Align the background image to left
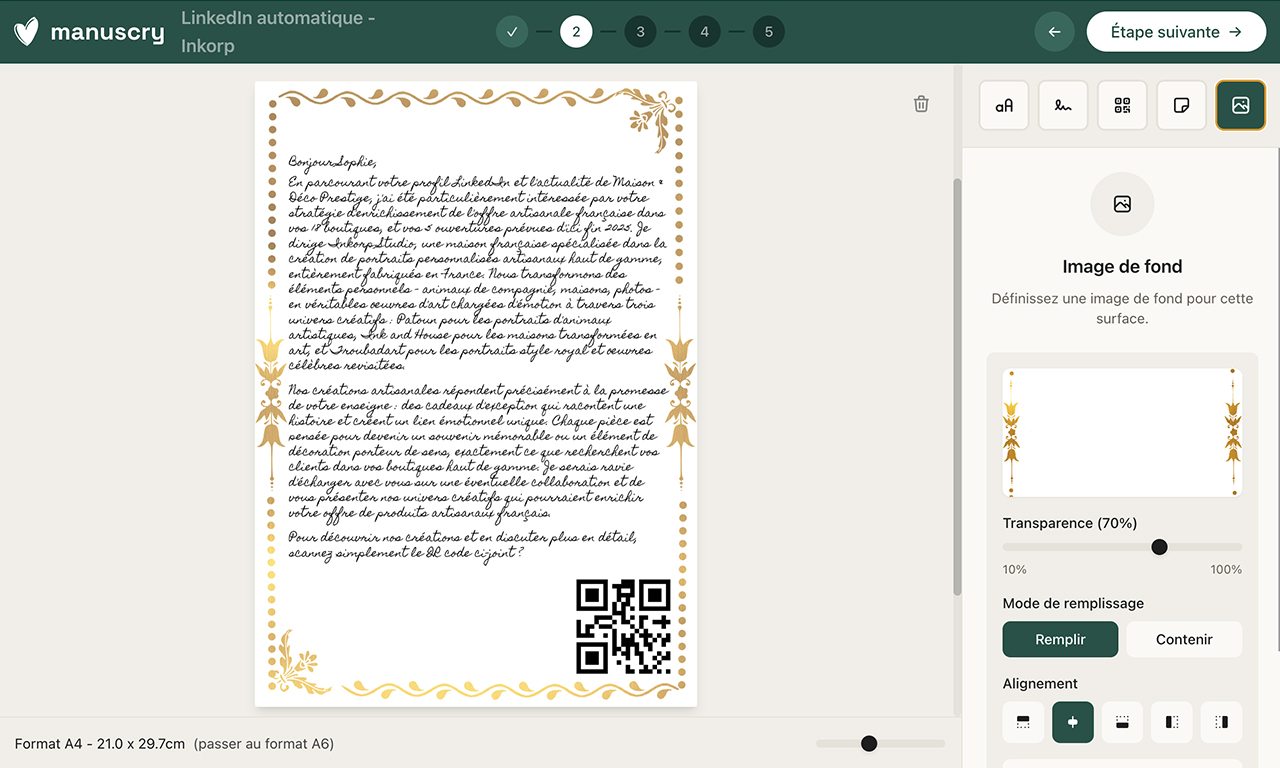Screen dimensions: 1280x768 (x=1172, y=722)
